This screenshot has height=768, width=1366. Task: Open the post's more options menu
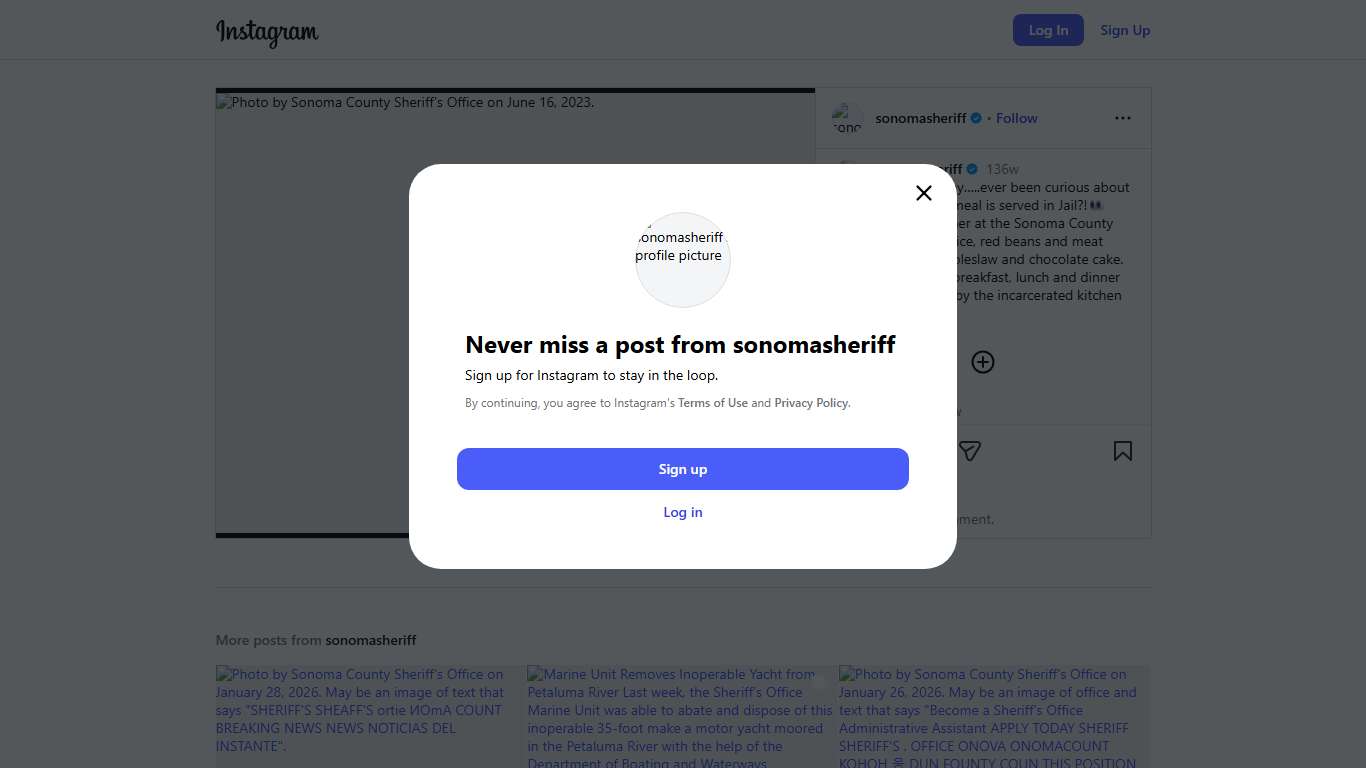tap(1123, 118)
